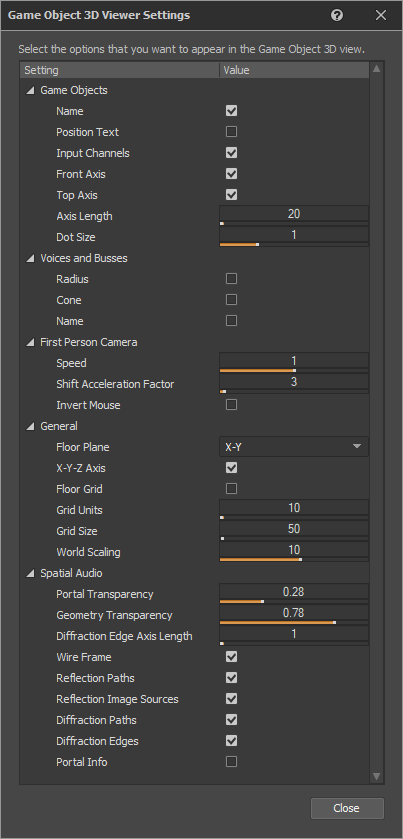This screenshot has width=403, height=839.
Task: Collapse the First Person Camera section
Action: point(31,342)
